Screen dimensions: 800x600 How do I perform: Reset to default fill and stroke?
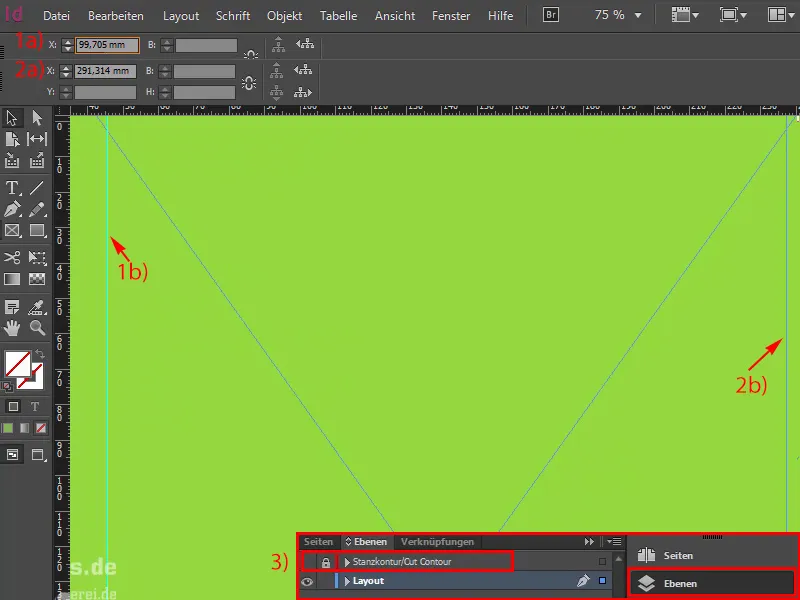[7, 387]
